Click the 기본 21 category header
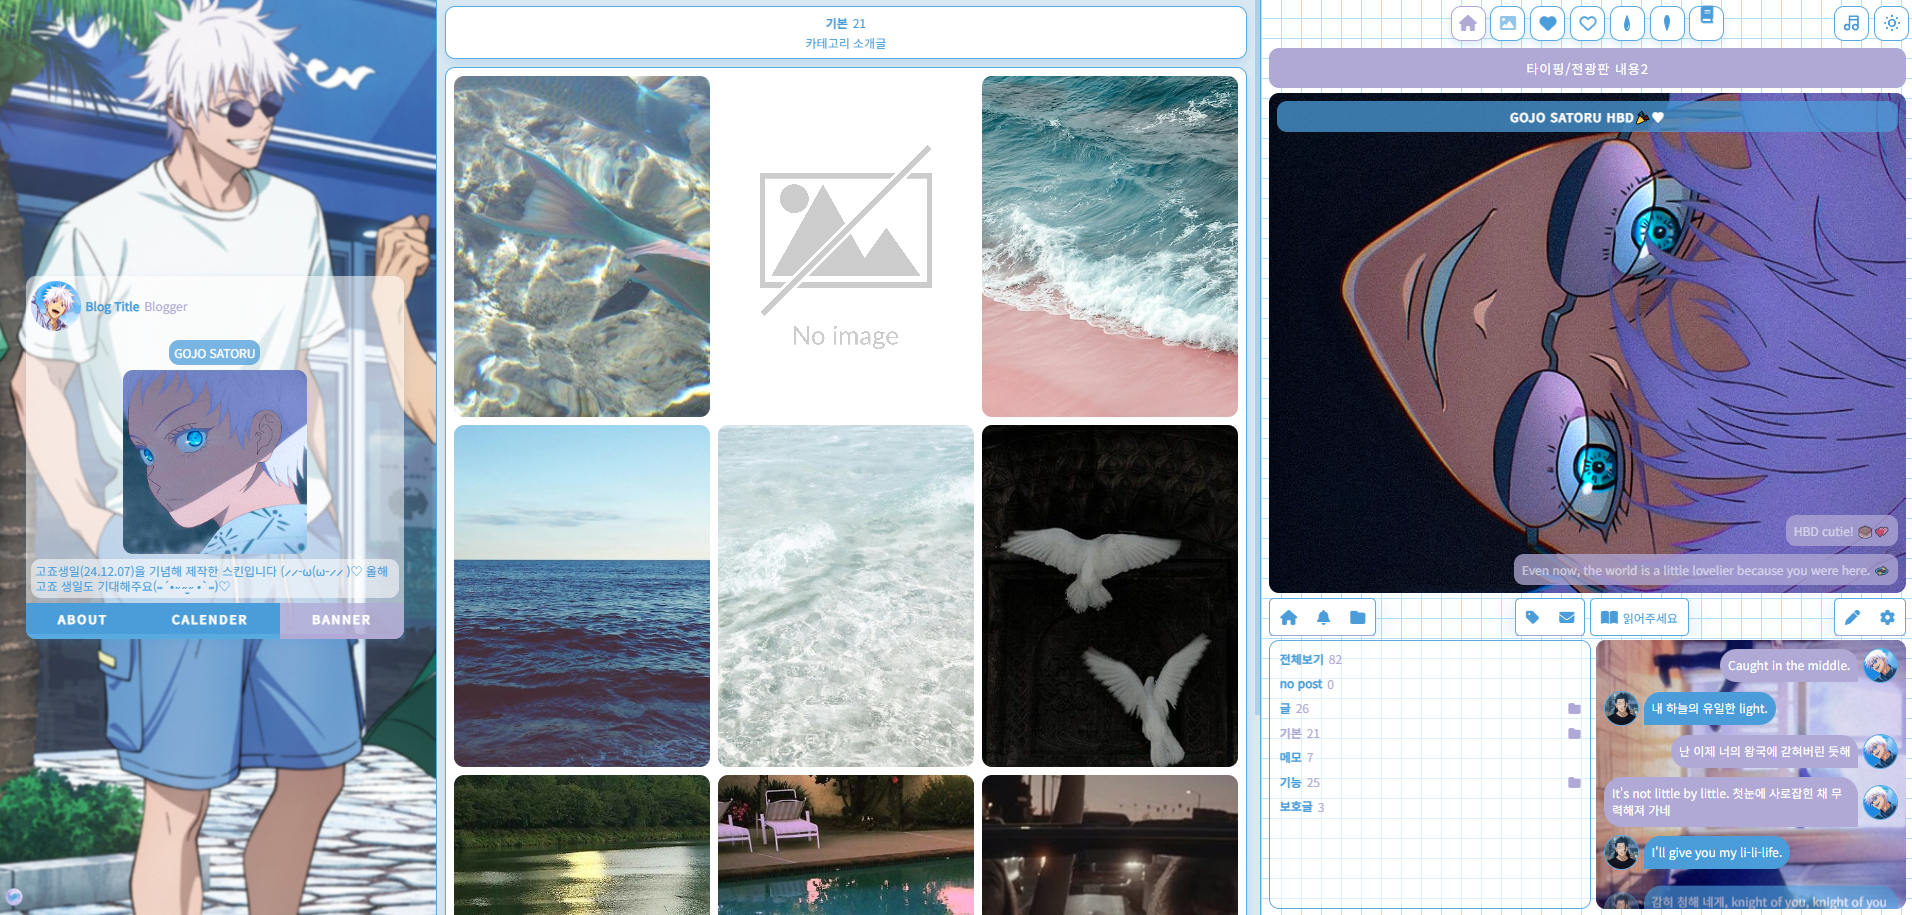The width and height of the screenshot is (1912, 915). click(x=845, y=24)
